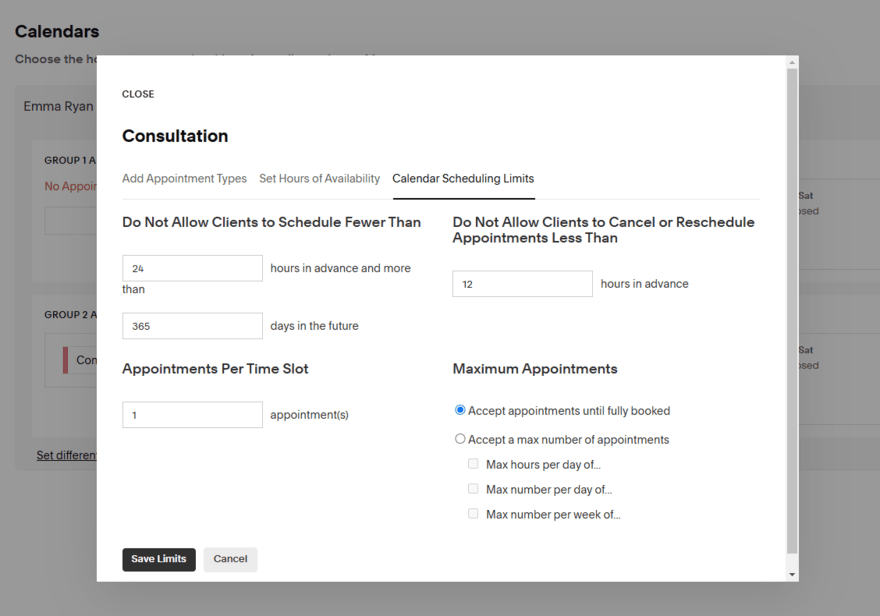Open the Set different link on the left
Screen dimensions: 880x616
coord(64,455)
